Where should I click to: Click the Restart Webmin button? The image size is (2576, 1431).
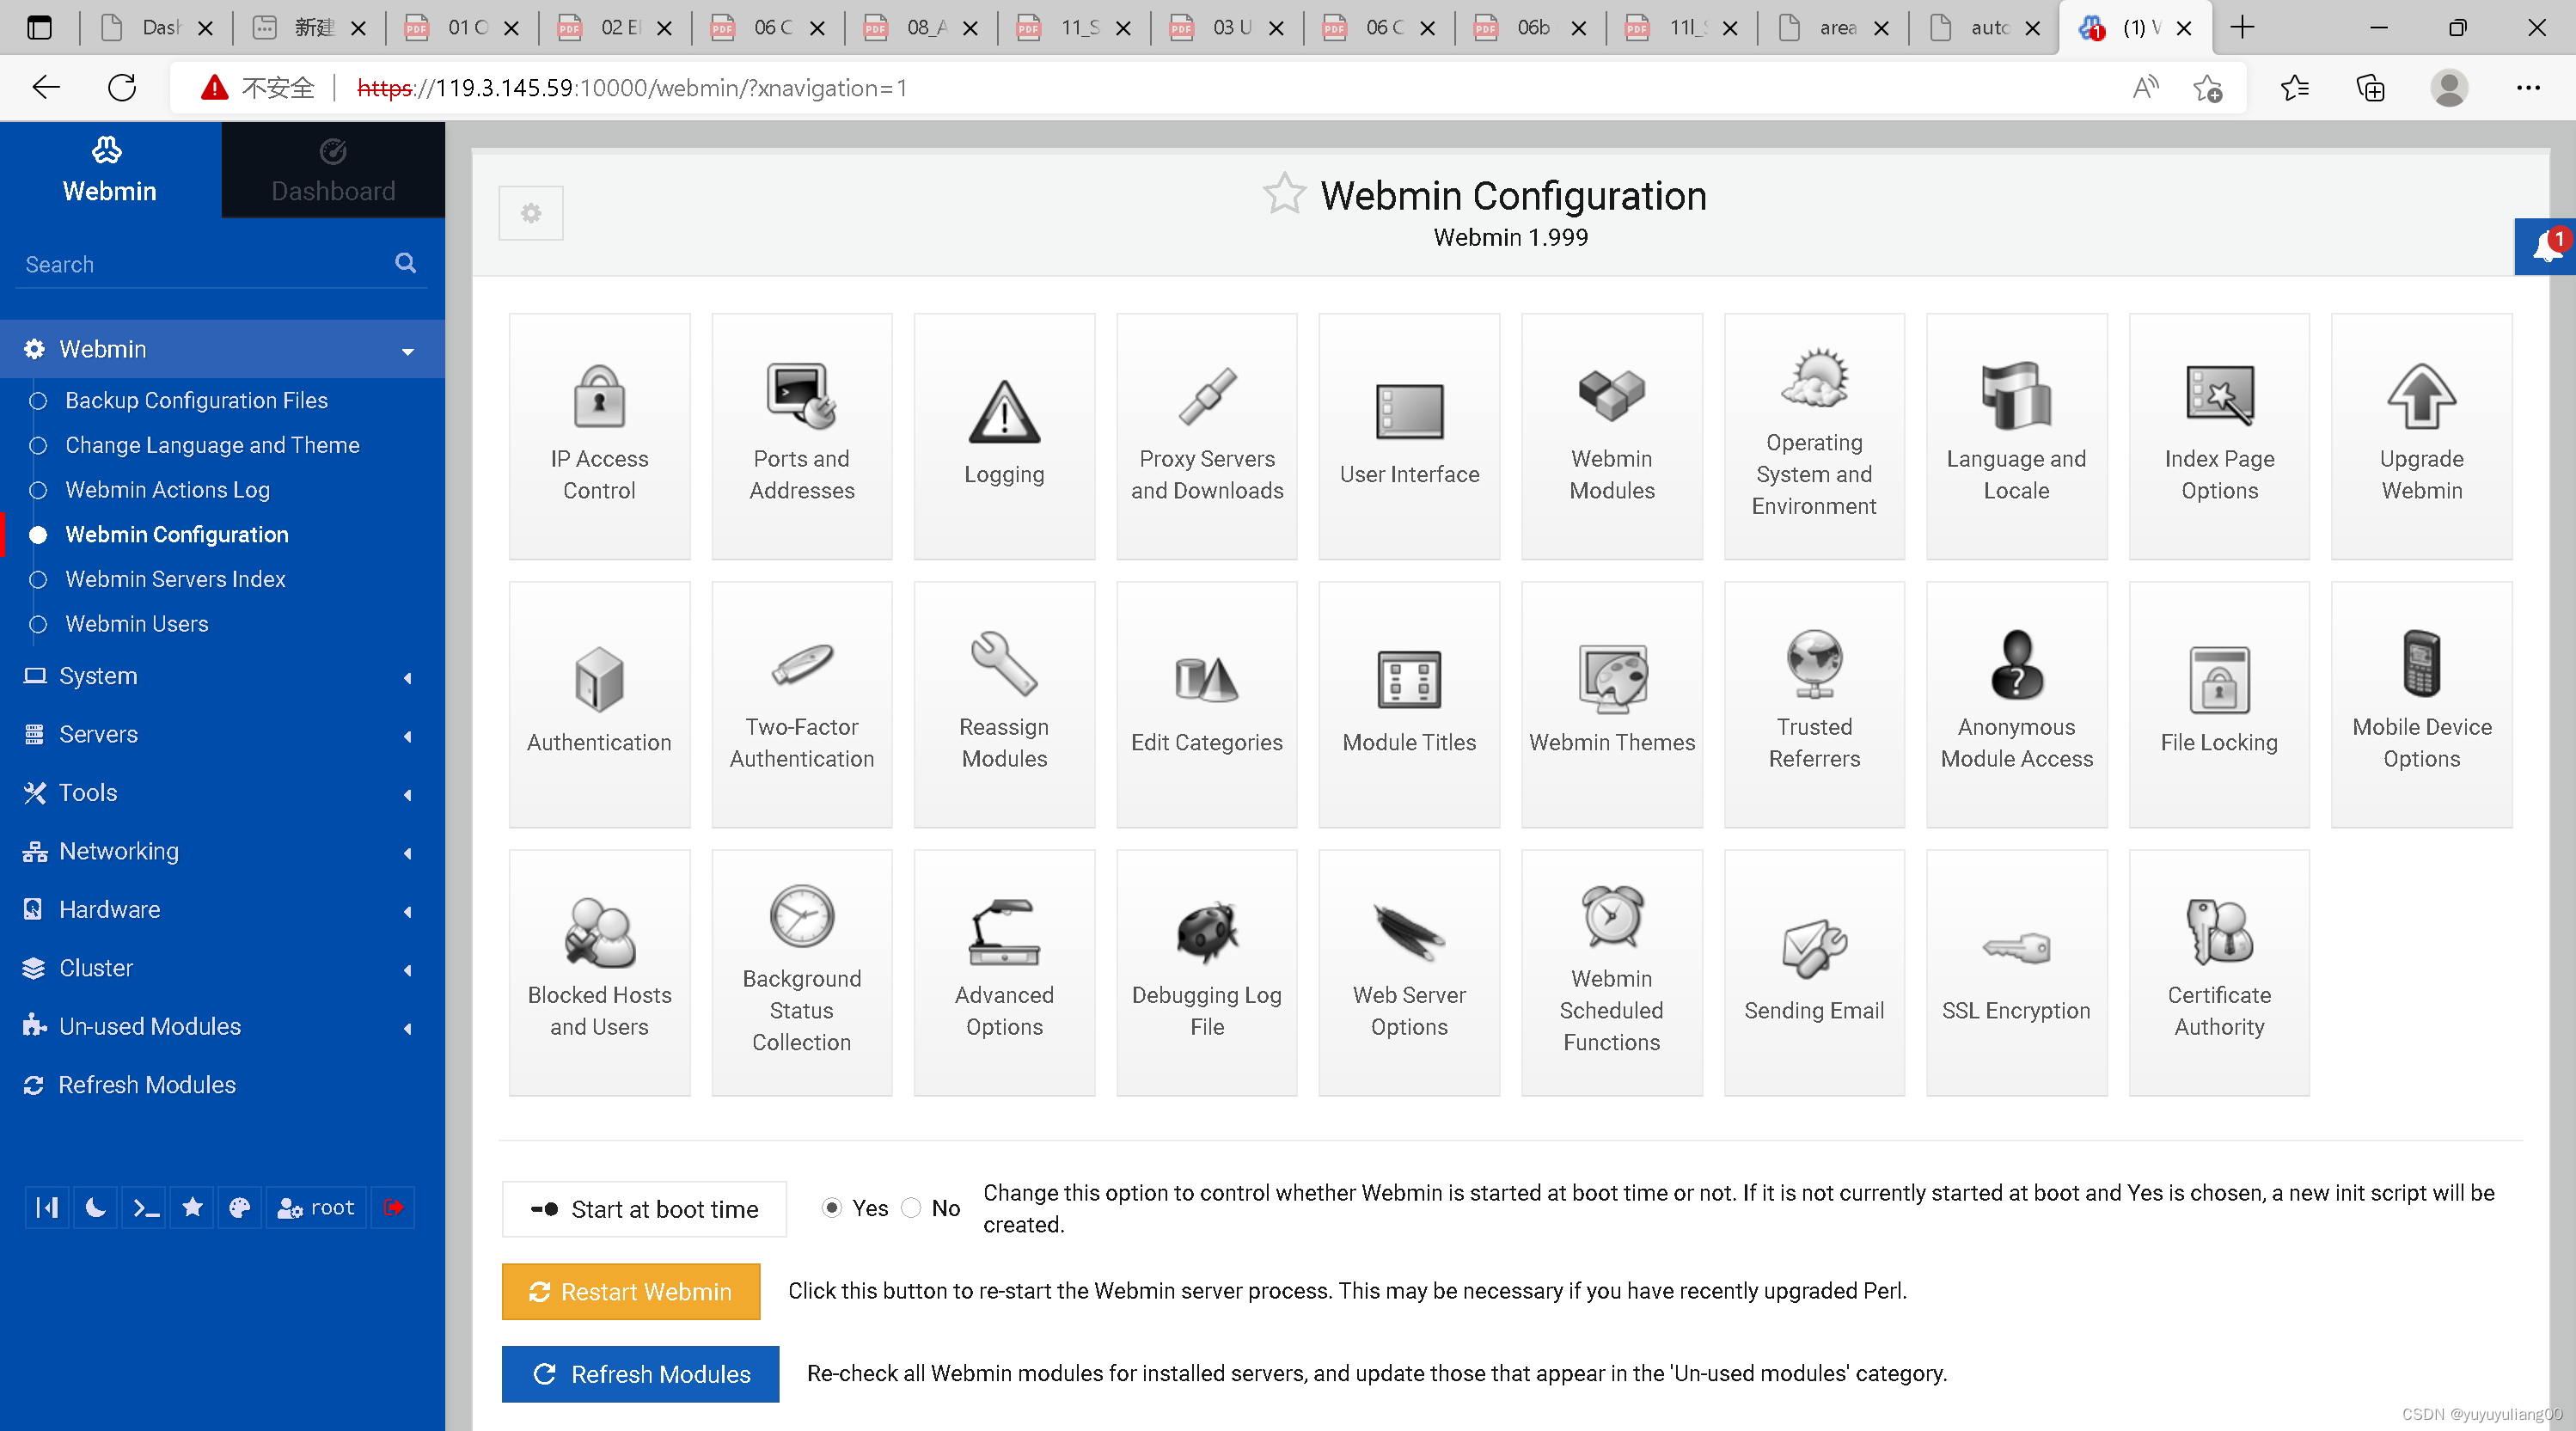pyautogui.click(x=631, y=1292)
